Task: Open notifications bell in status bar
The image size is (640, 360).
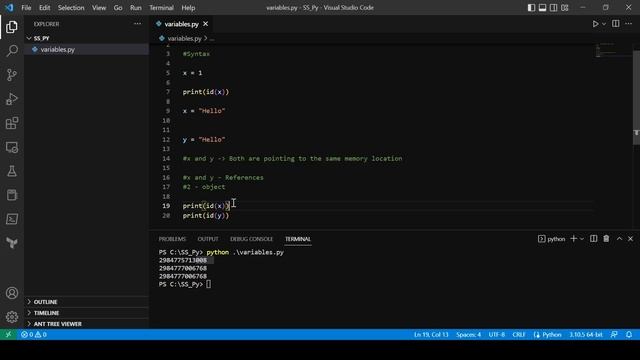Action: tap(629, 335)
